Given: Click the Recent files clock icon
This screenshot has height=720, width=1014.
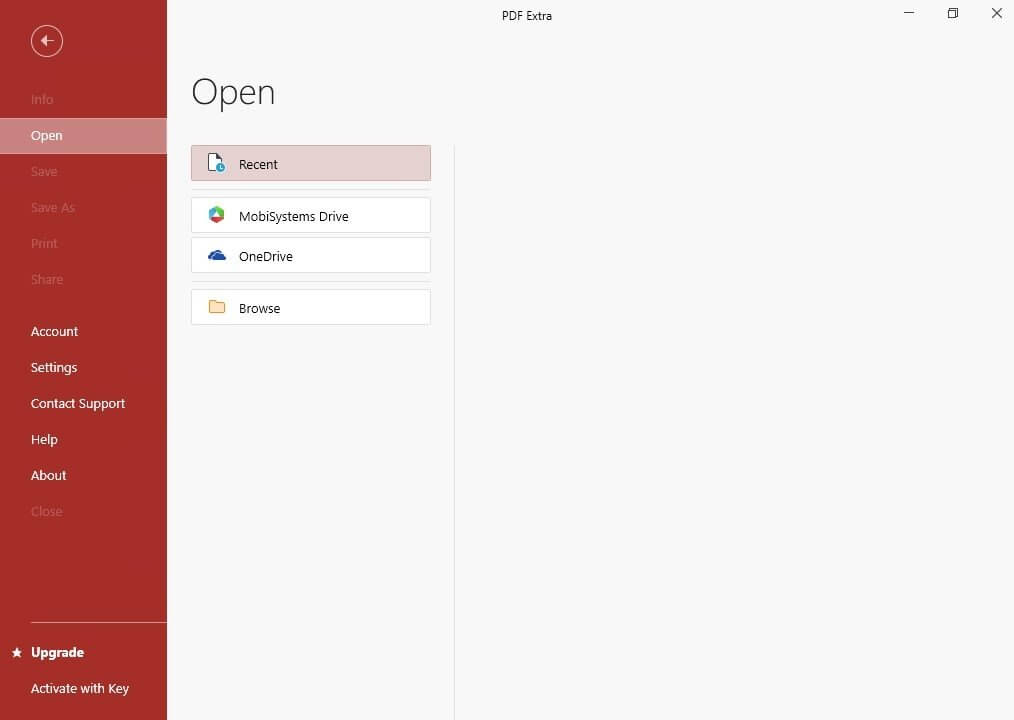Looking at the screenshot, I should click(216, 163).
